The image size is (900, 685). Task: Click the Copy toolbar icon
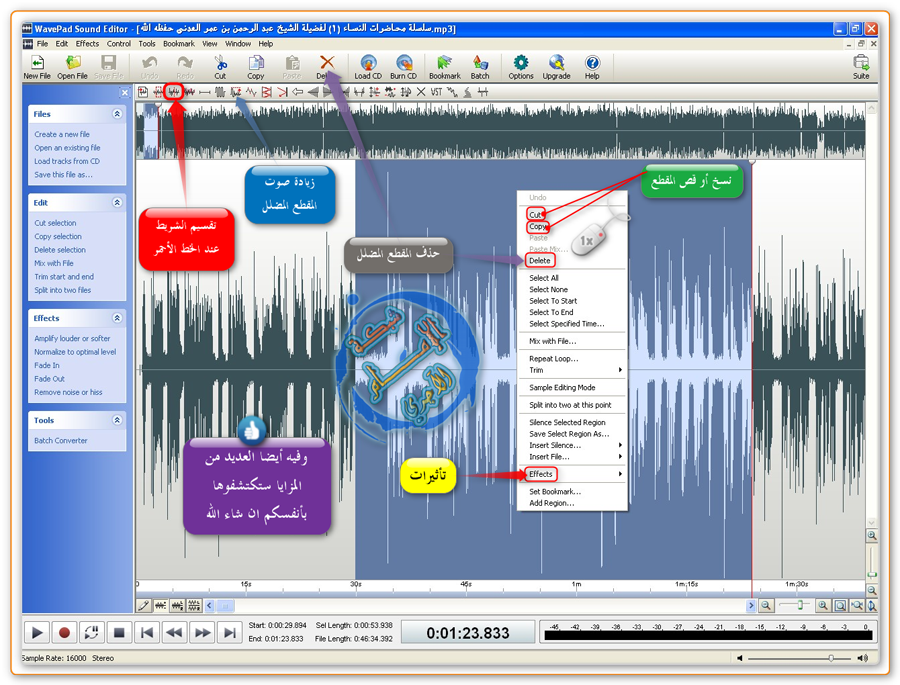click(x=255, y=67)
